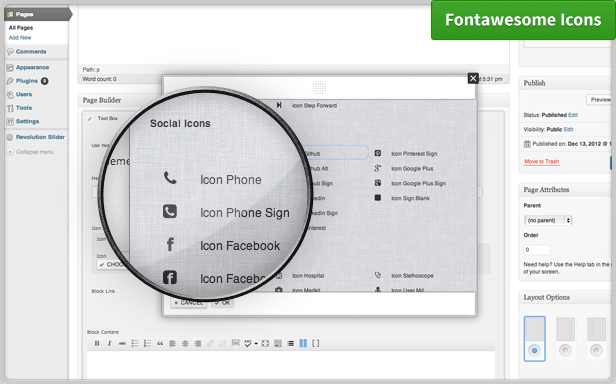The width and height of the screenshot is (616, 384).
Task: Select the full-width layout radio button
Action: (x=534, y=350)
